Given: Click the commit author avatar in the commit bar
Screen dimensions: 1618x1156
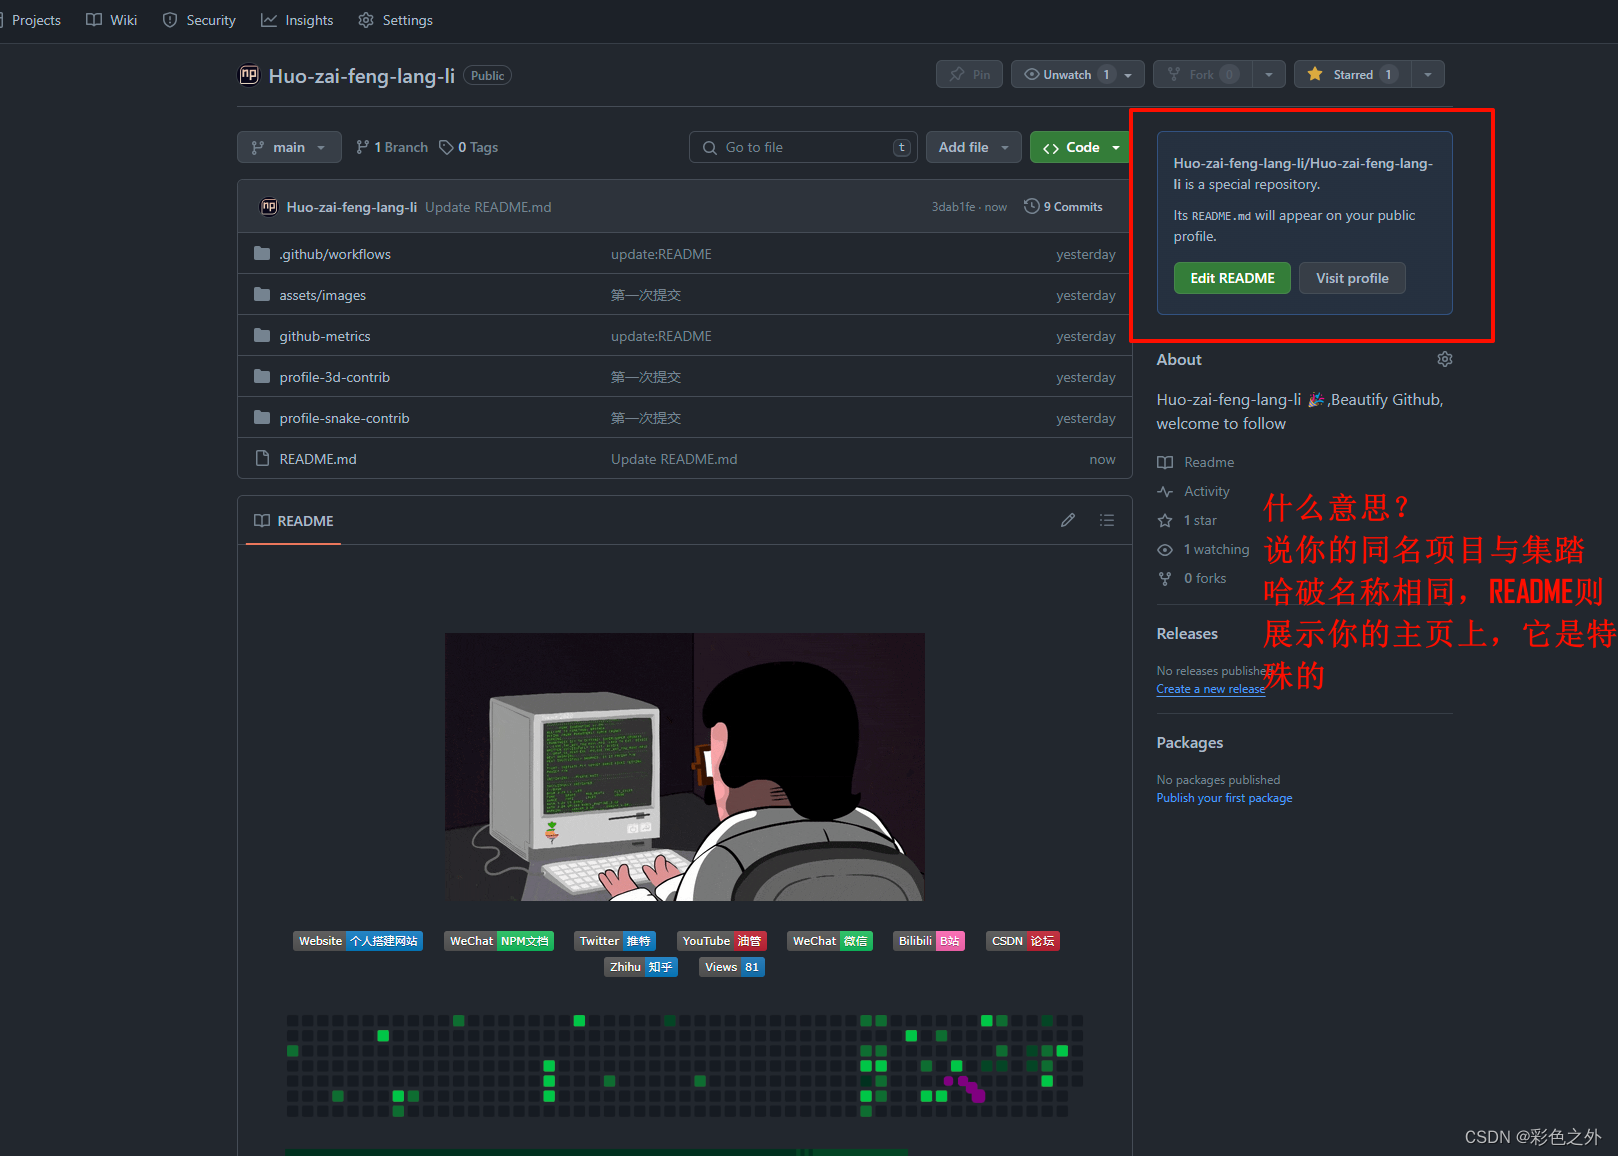Looking at the screenshot, I should pos(269,207).
